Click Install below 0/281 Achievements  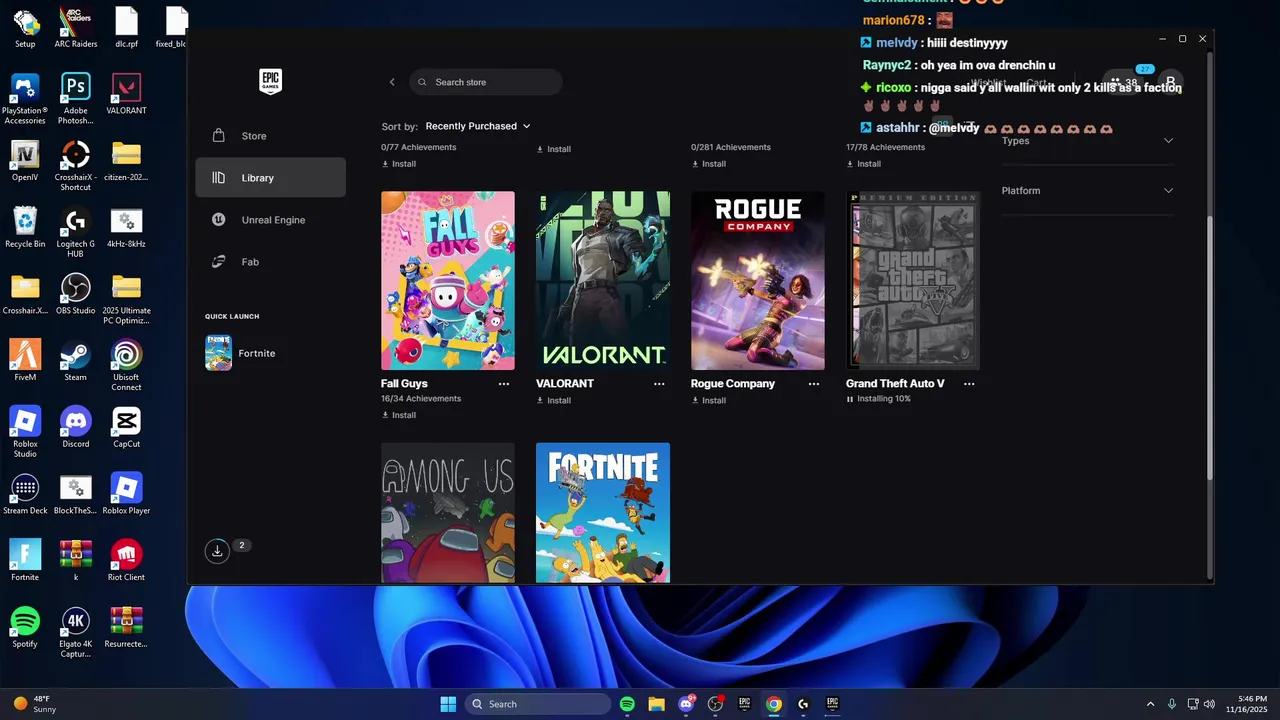pyautogui.click(x=709, y=164)
